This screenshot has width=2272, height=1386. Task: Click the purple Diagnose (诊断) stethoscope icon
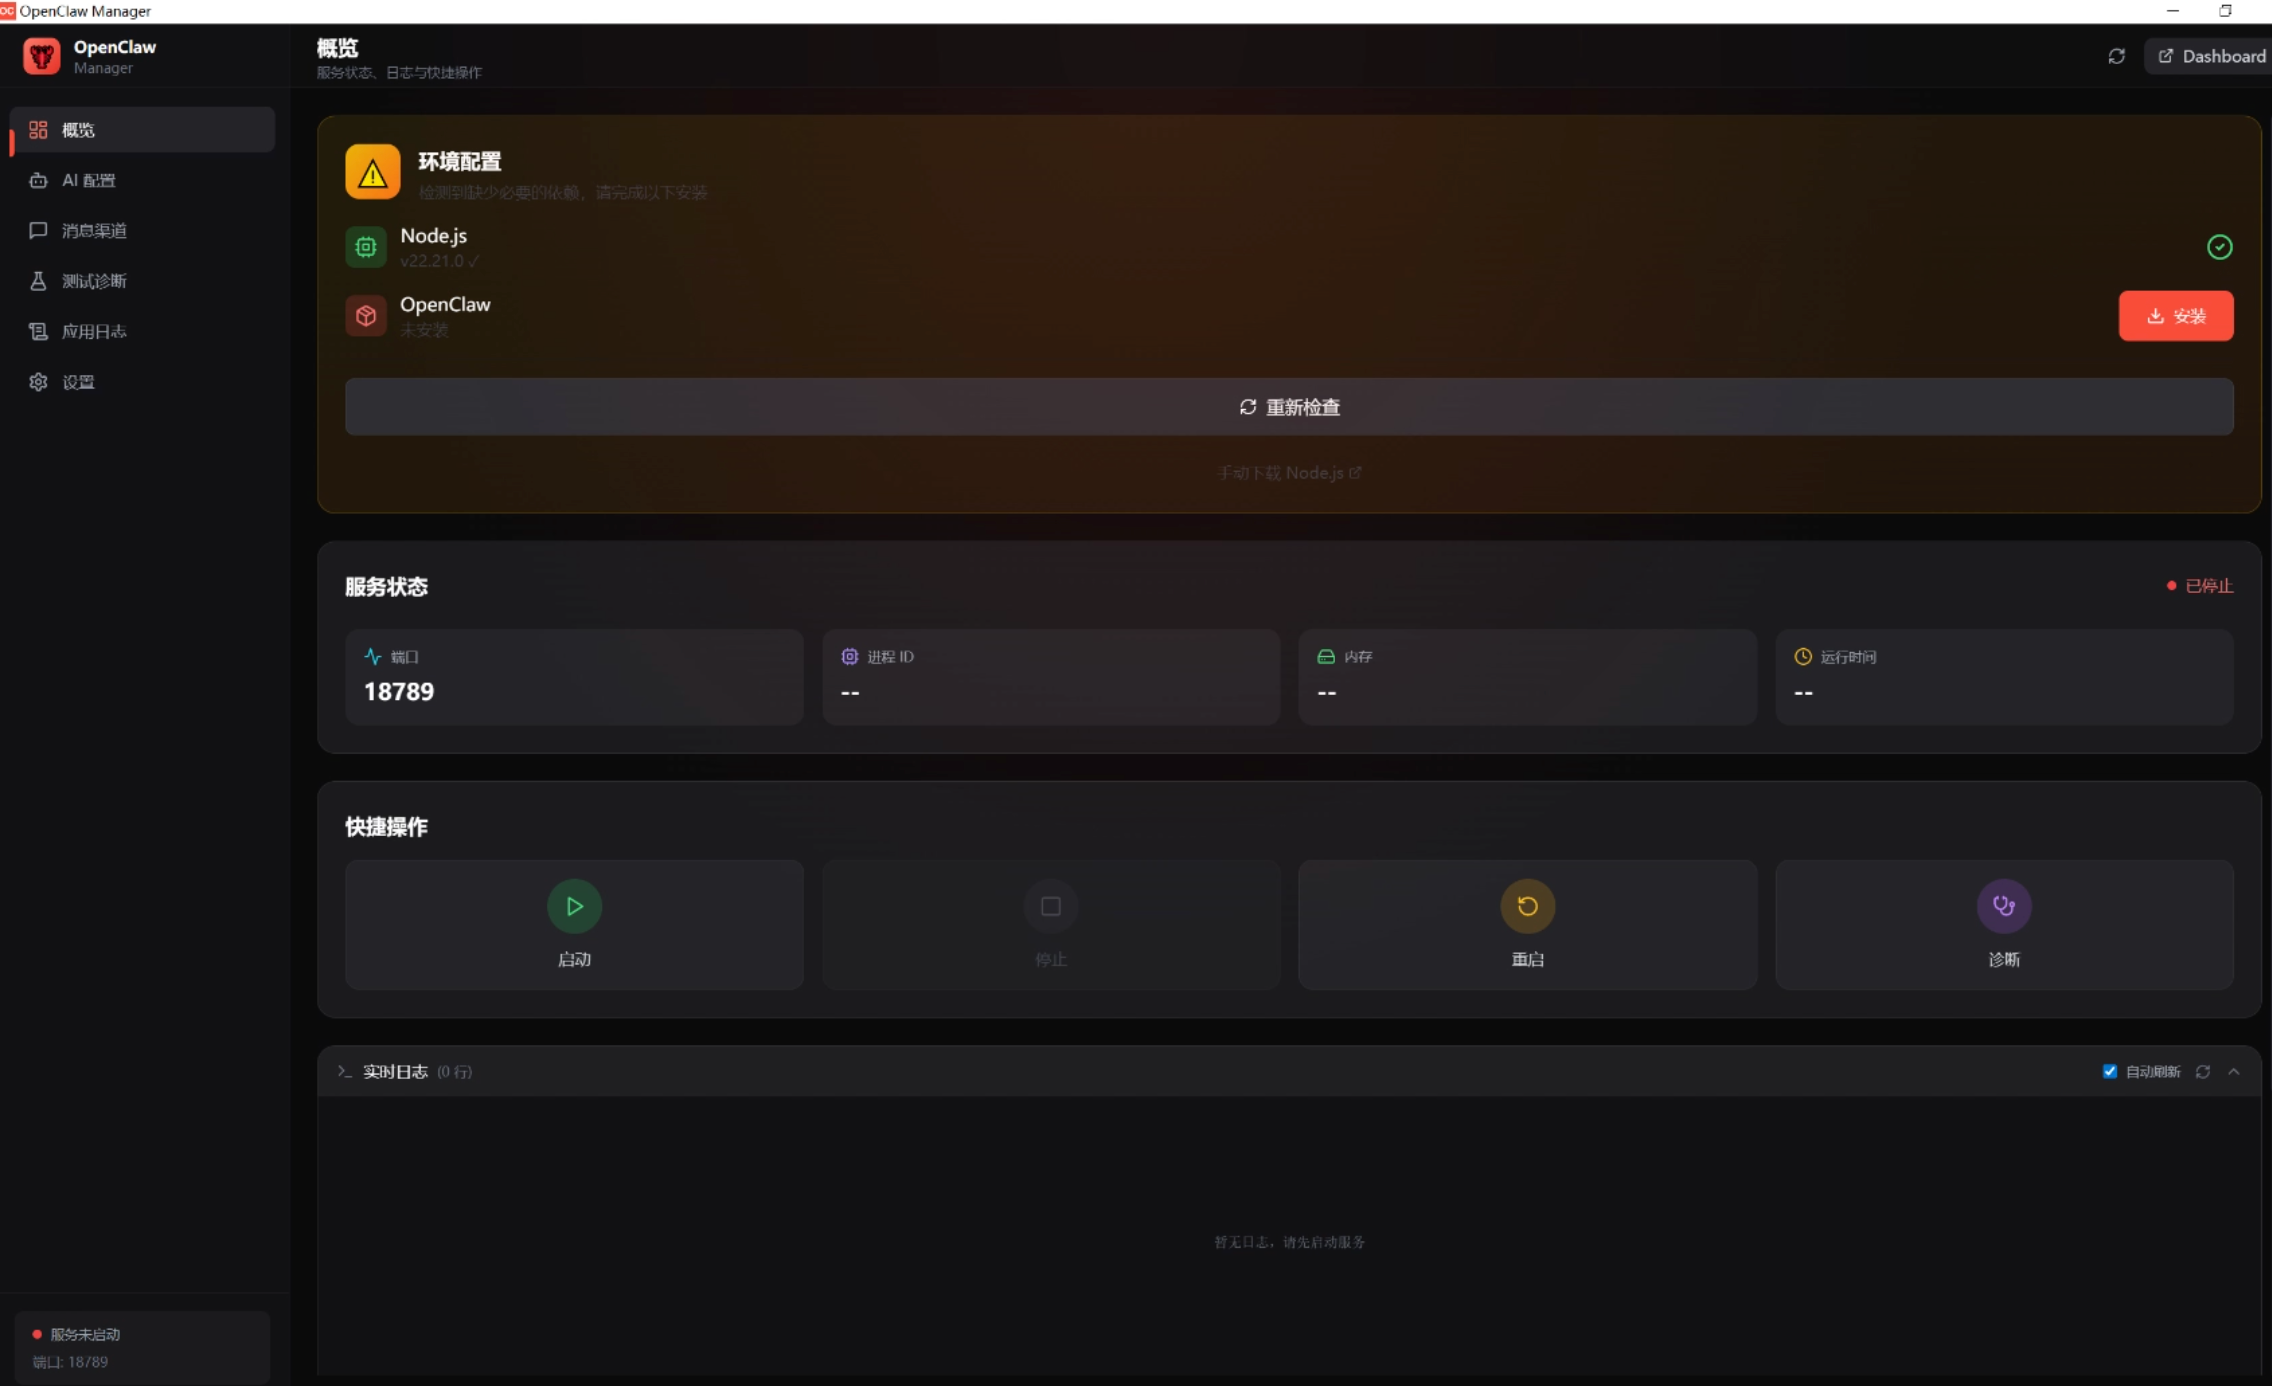pyautogui.click(x=2003, y=906)
